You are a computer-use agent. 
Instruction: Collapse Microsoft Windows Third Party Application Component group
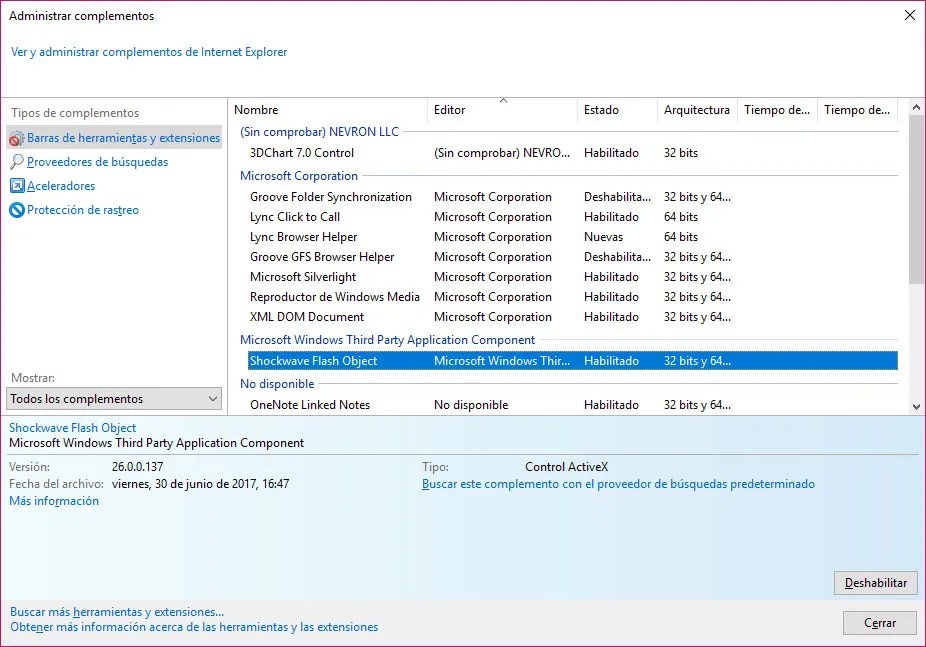[x=387, y=340]
